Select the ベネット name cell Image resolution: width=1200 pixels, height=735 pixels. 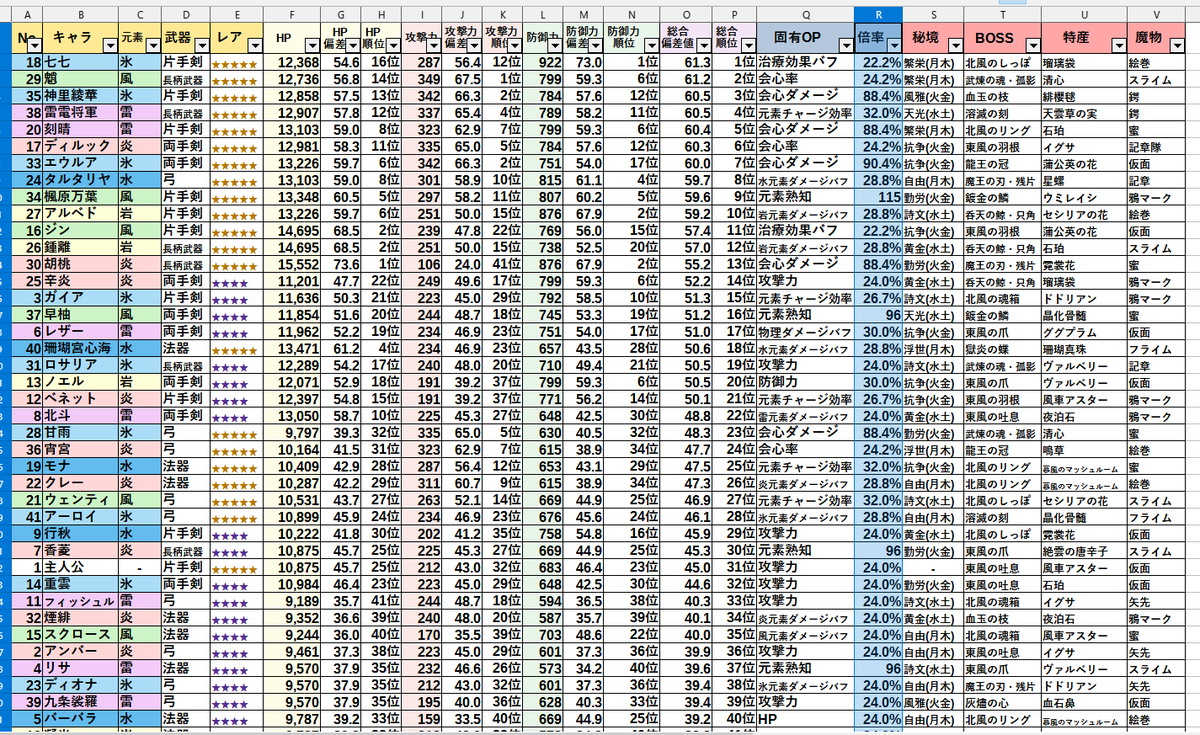point(81,400)
